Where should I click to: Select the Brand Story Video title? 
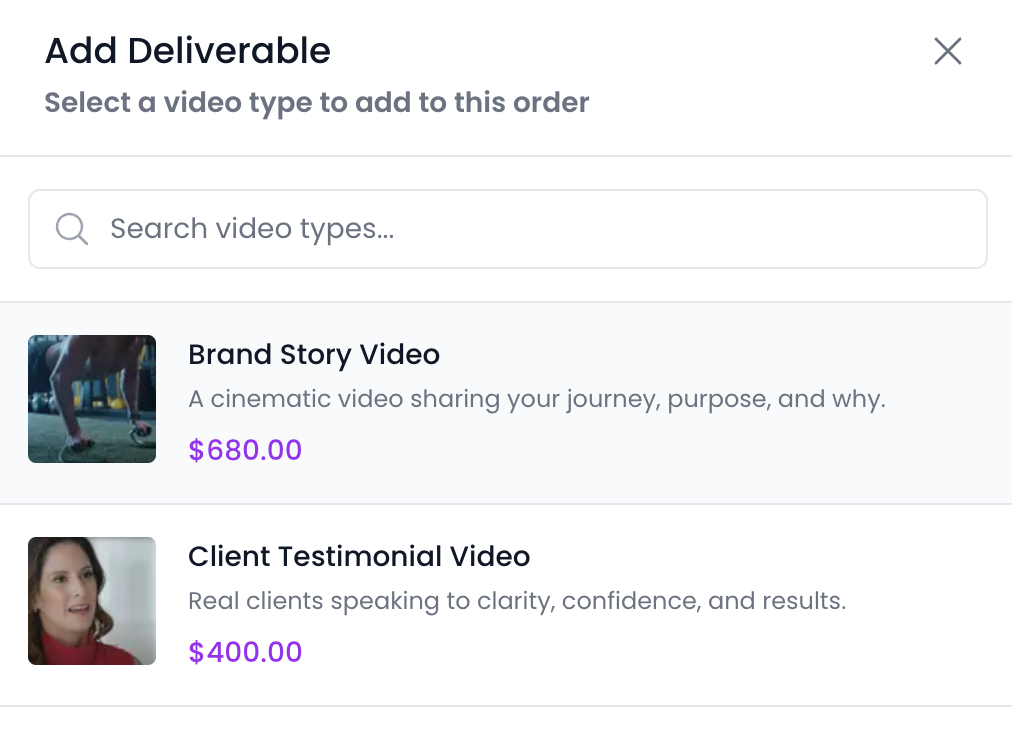tap(314, 355)
